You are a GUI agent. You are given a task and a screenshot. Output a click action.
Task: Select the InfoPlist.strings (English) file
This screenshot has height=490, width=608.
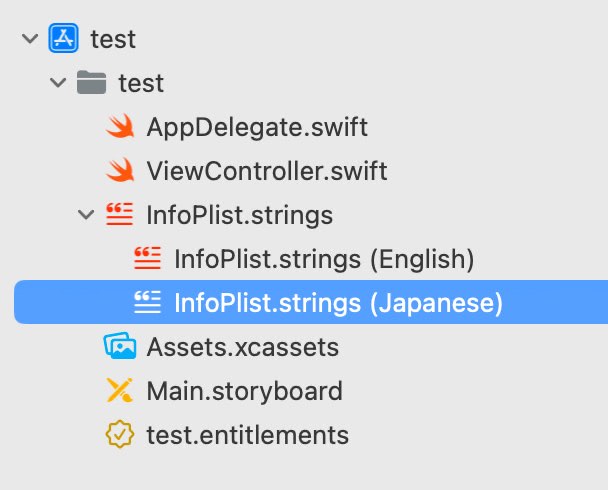(x=324, y=259)
